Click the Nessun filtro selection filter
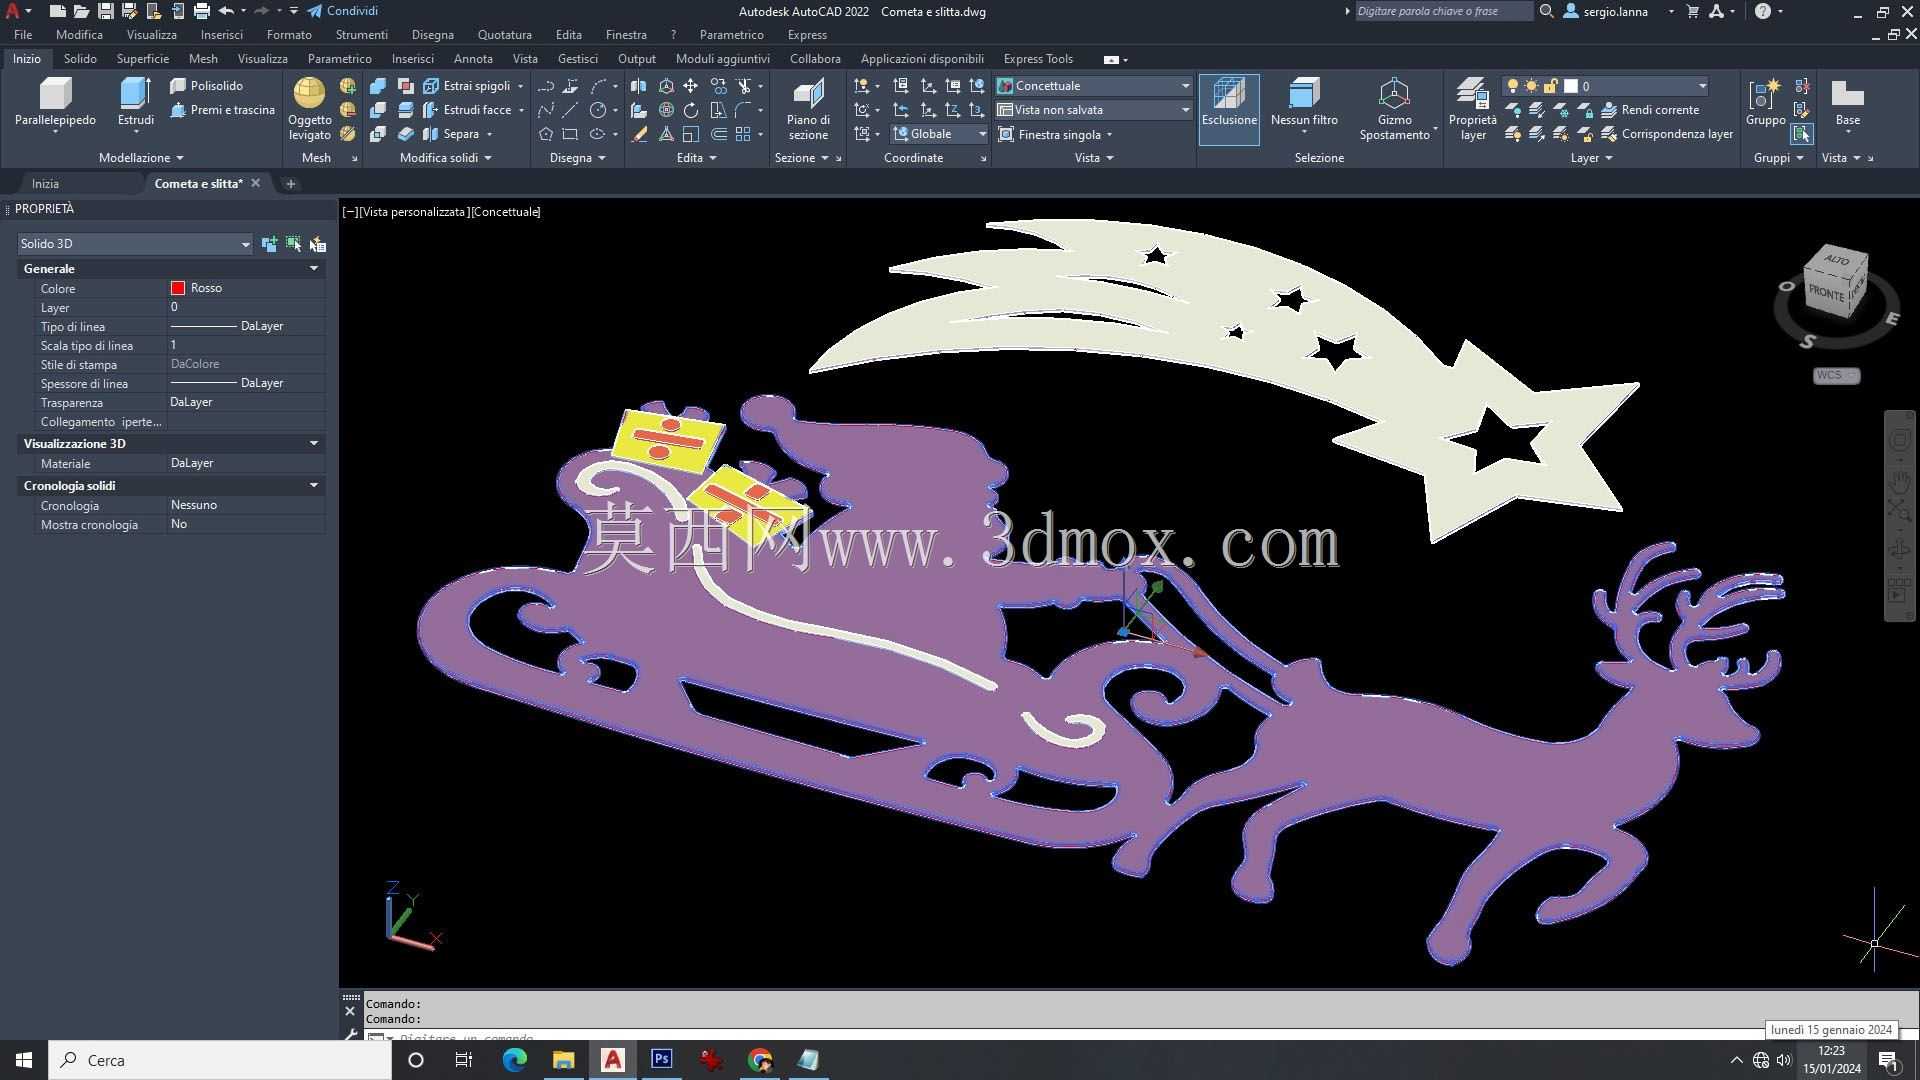1920x1080 pixels. click(1304, 103)
